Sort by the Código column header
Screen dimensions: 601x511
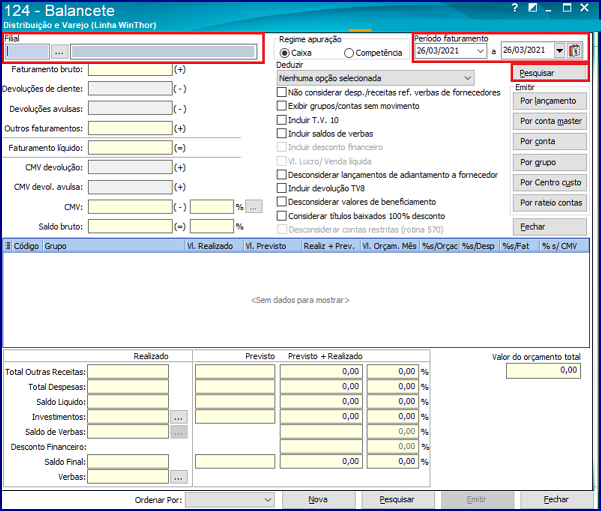pos(27,246)
